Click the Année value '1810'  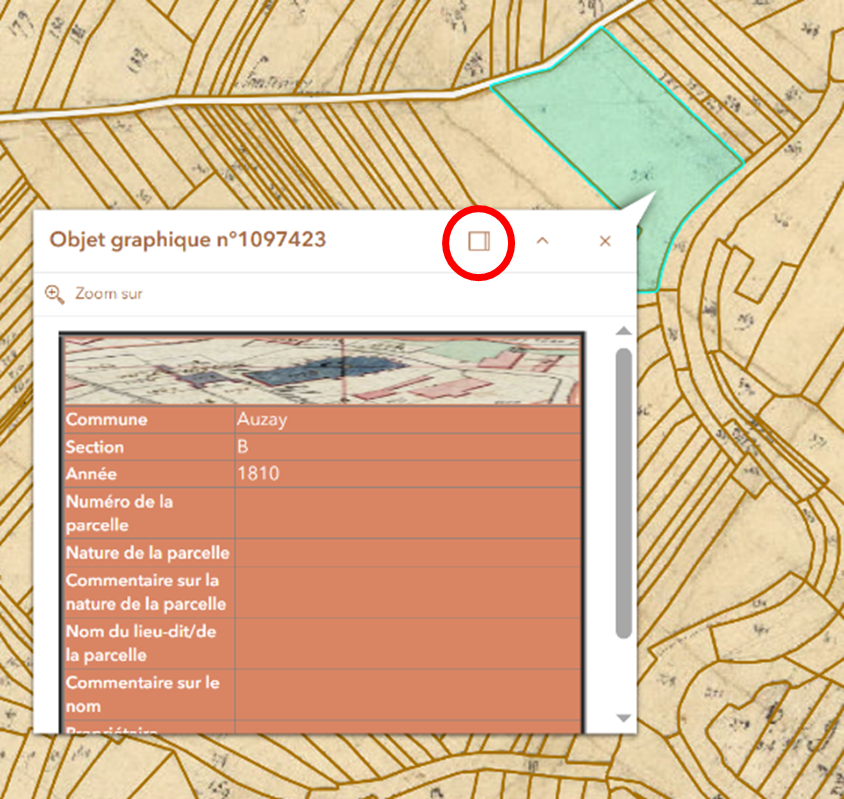(x=258, y=474)
